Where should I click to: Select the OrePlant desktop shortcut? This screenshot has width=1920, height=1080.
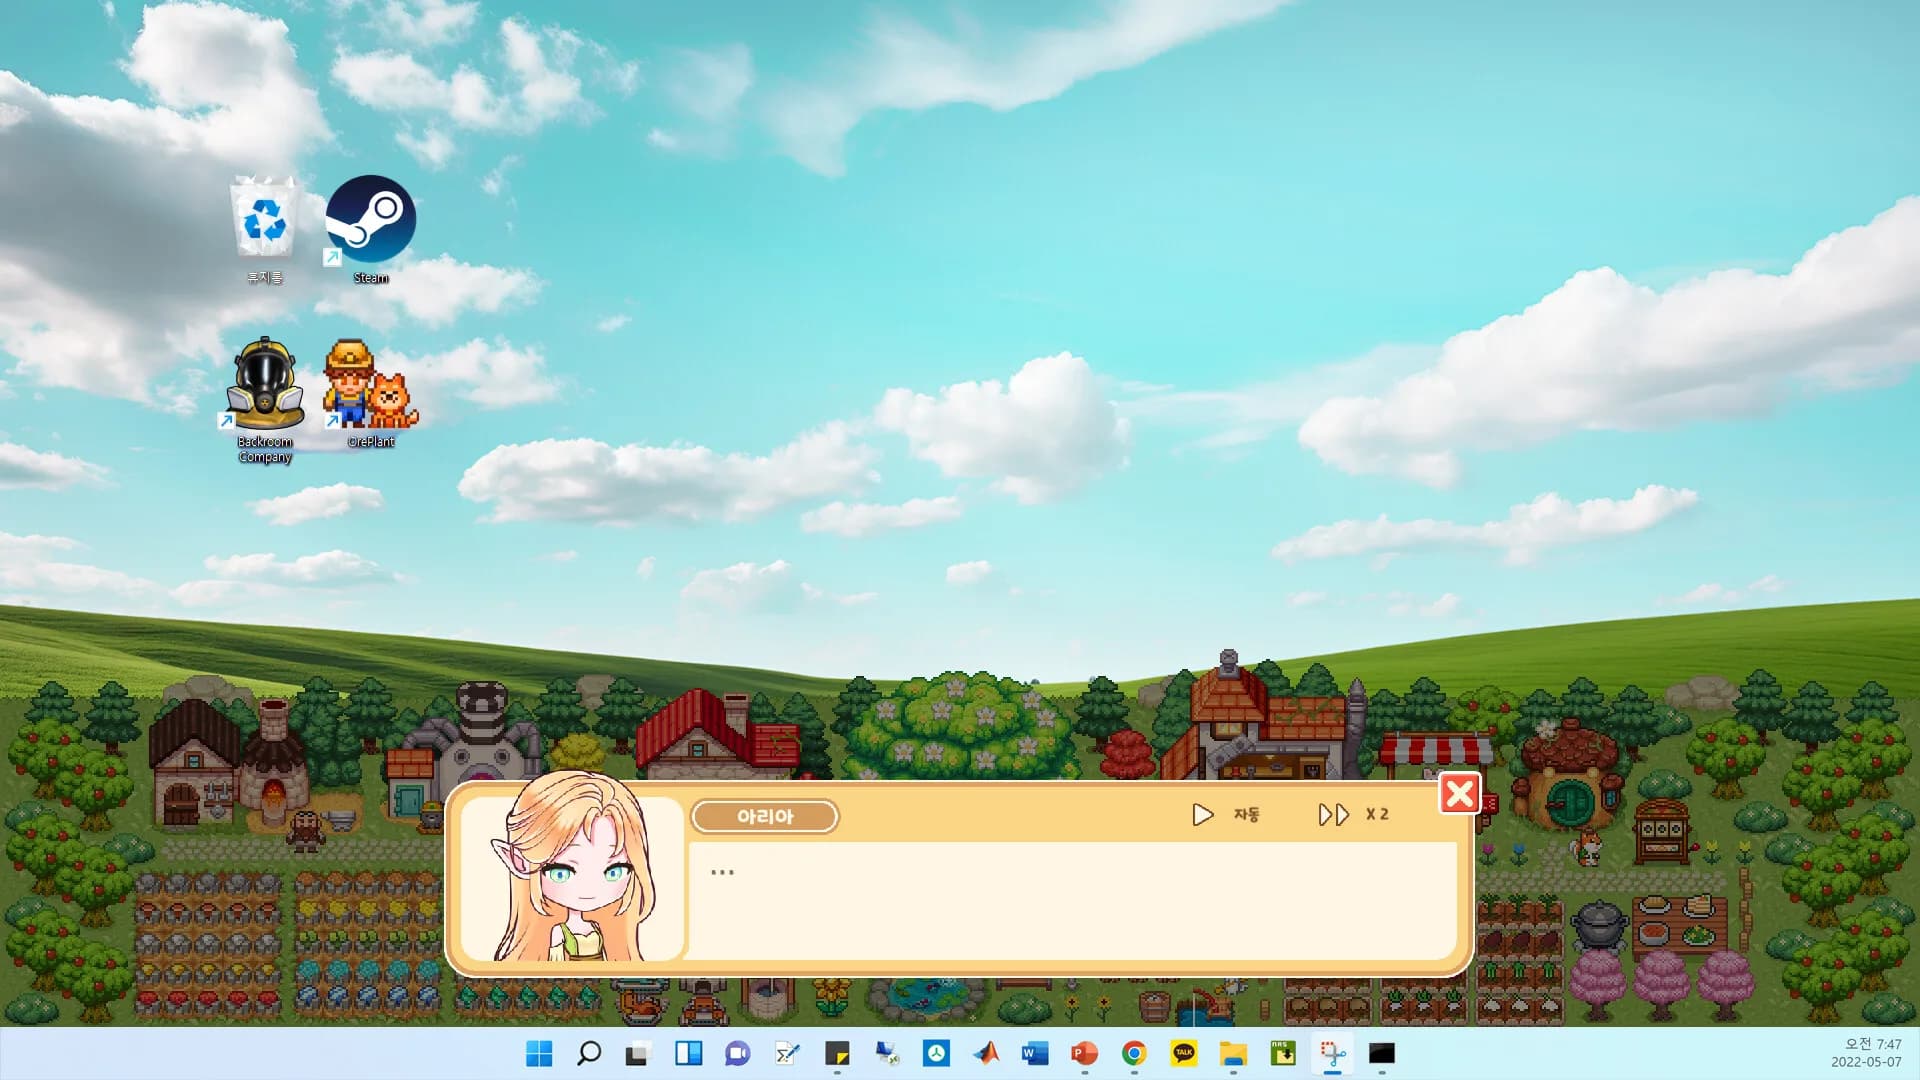pyautogui.click(x=370, y=394)
